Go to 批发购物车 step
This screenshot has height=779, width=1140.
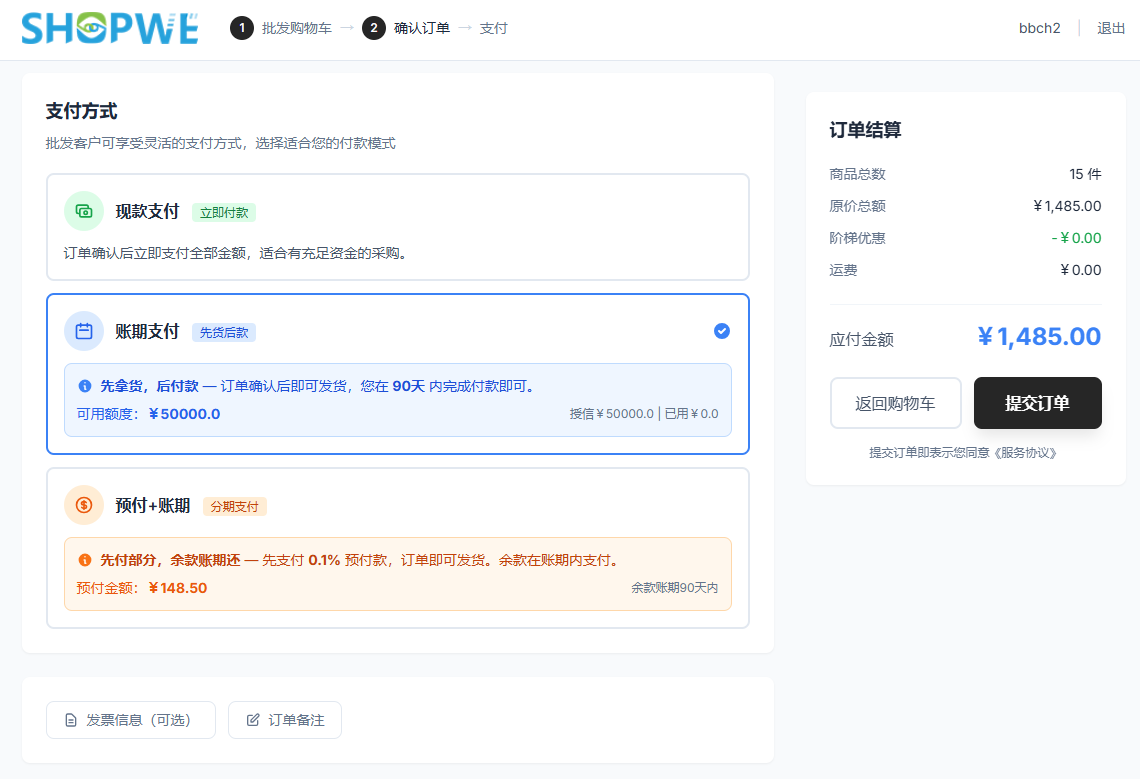[297, 28]
